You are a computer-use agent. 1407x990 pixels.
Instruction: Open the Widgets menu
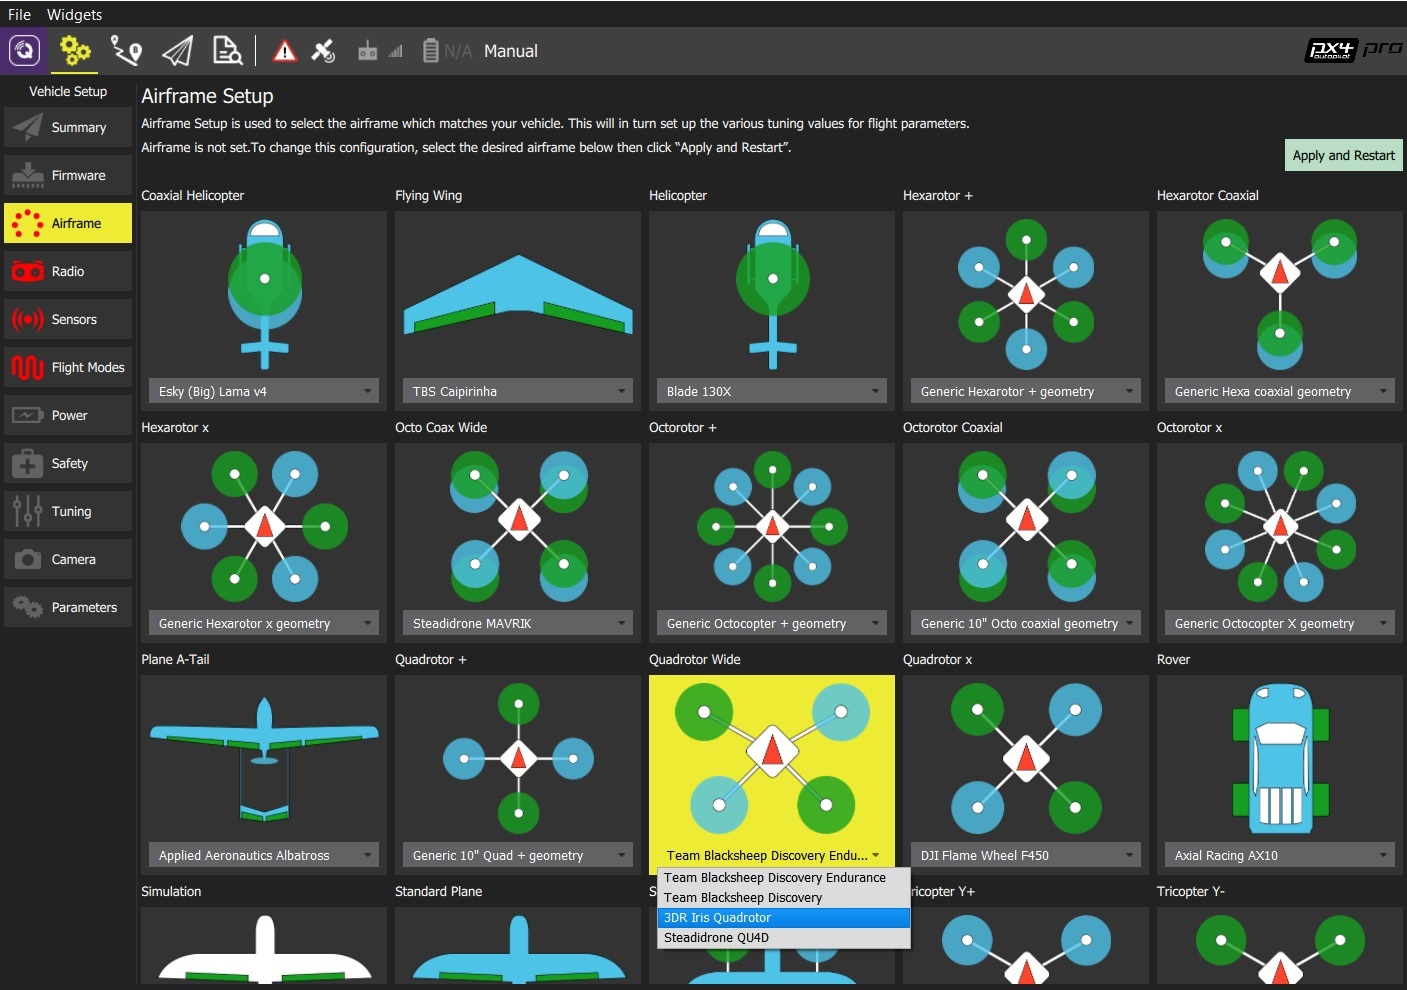(74, 14)
